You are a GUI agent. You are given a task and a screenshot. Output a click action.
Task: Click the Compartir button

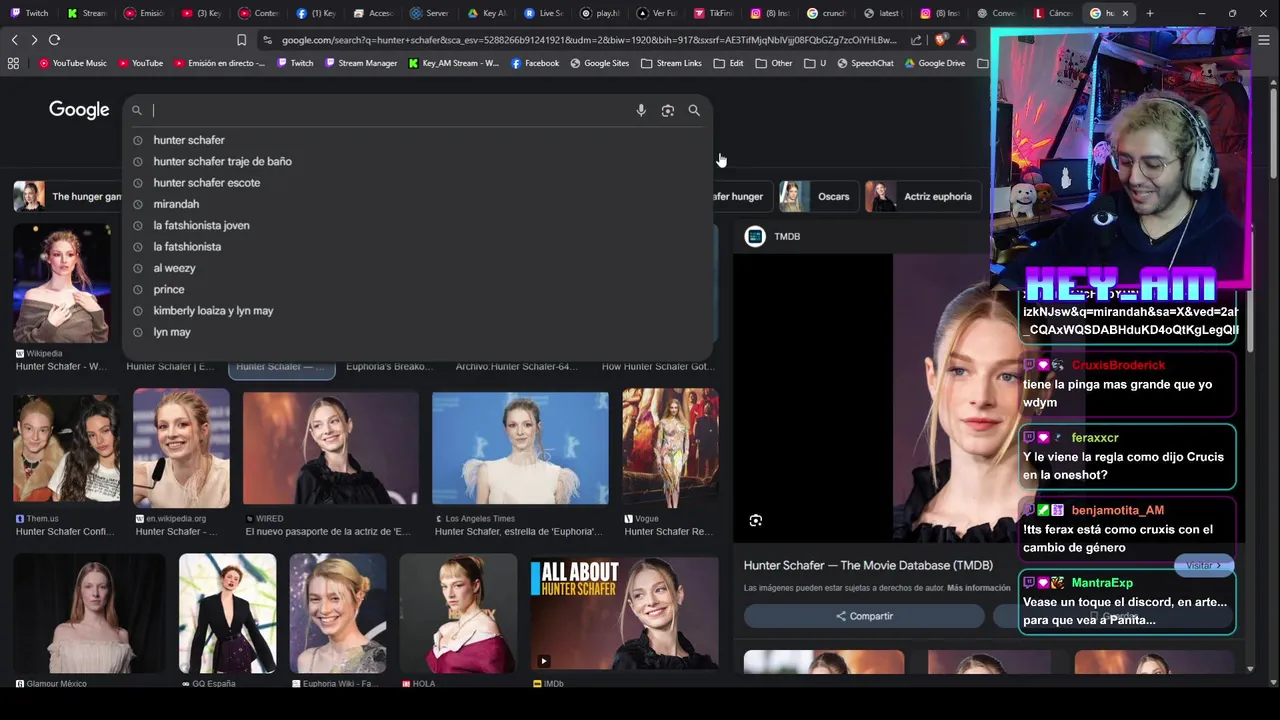pyautogui.click(x=864, y=616)
